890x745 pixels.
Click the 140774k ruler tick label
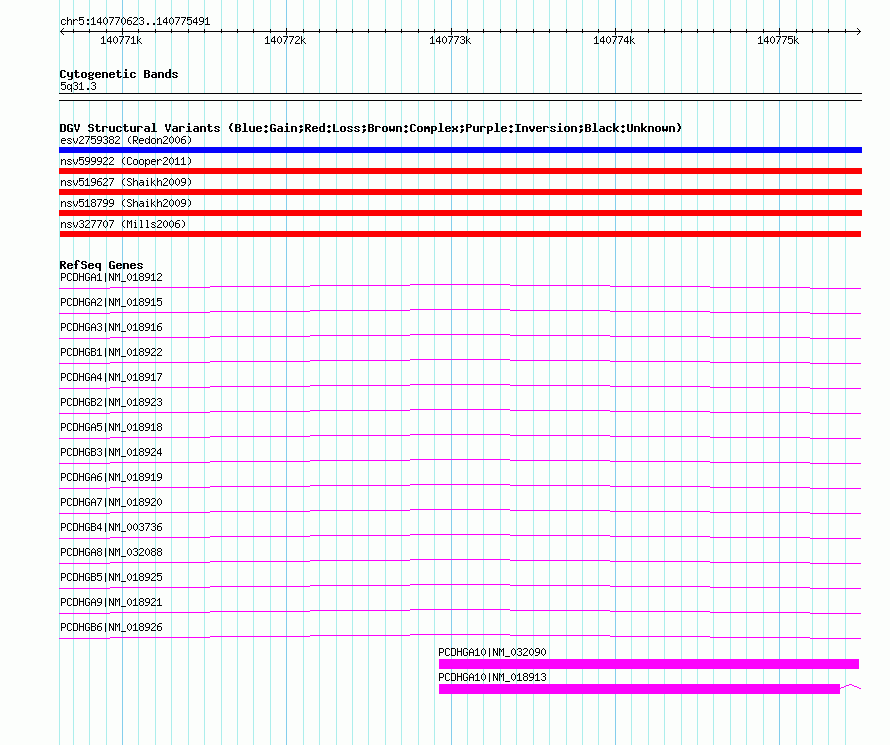click(x=614, y=40)
